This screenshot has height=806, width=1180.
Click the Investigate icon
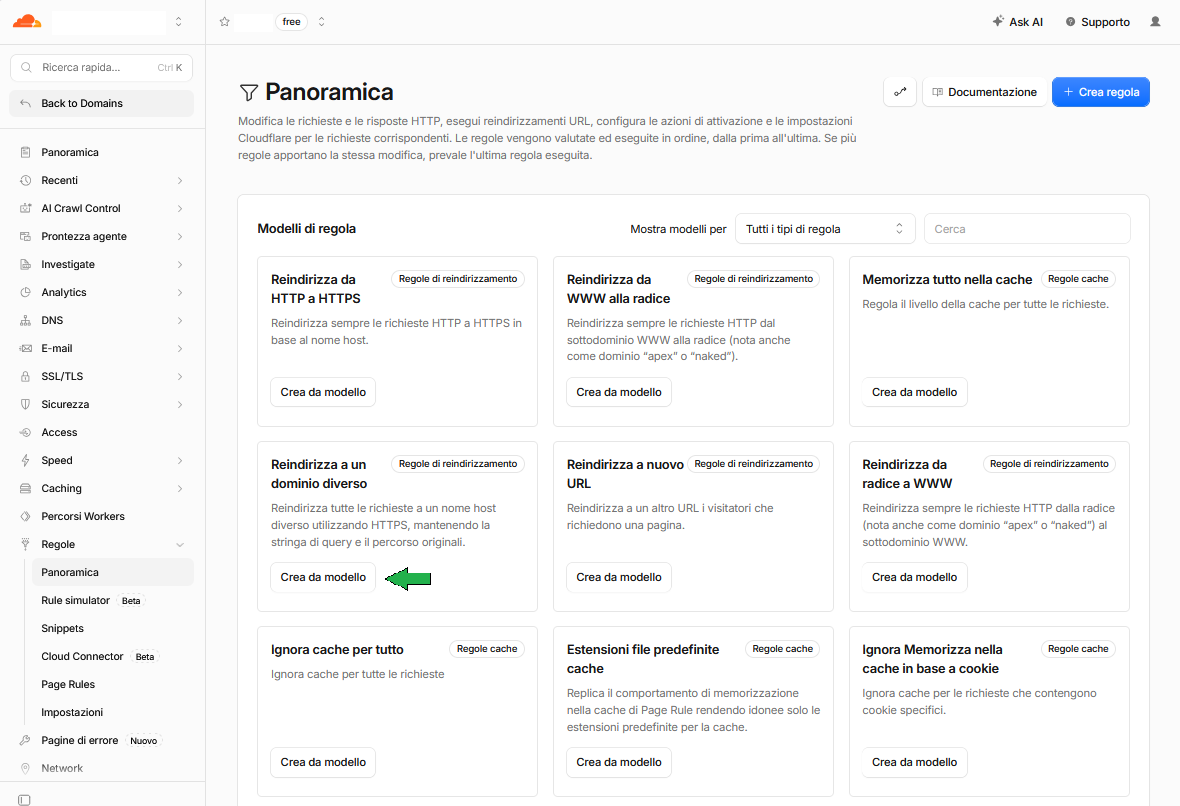[x=26, y=264]
